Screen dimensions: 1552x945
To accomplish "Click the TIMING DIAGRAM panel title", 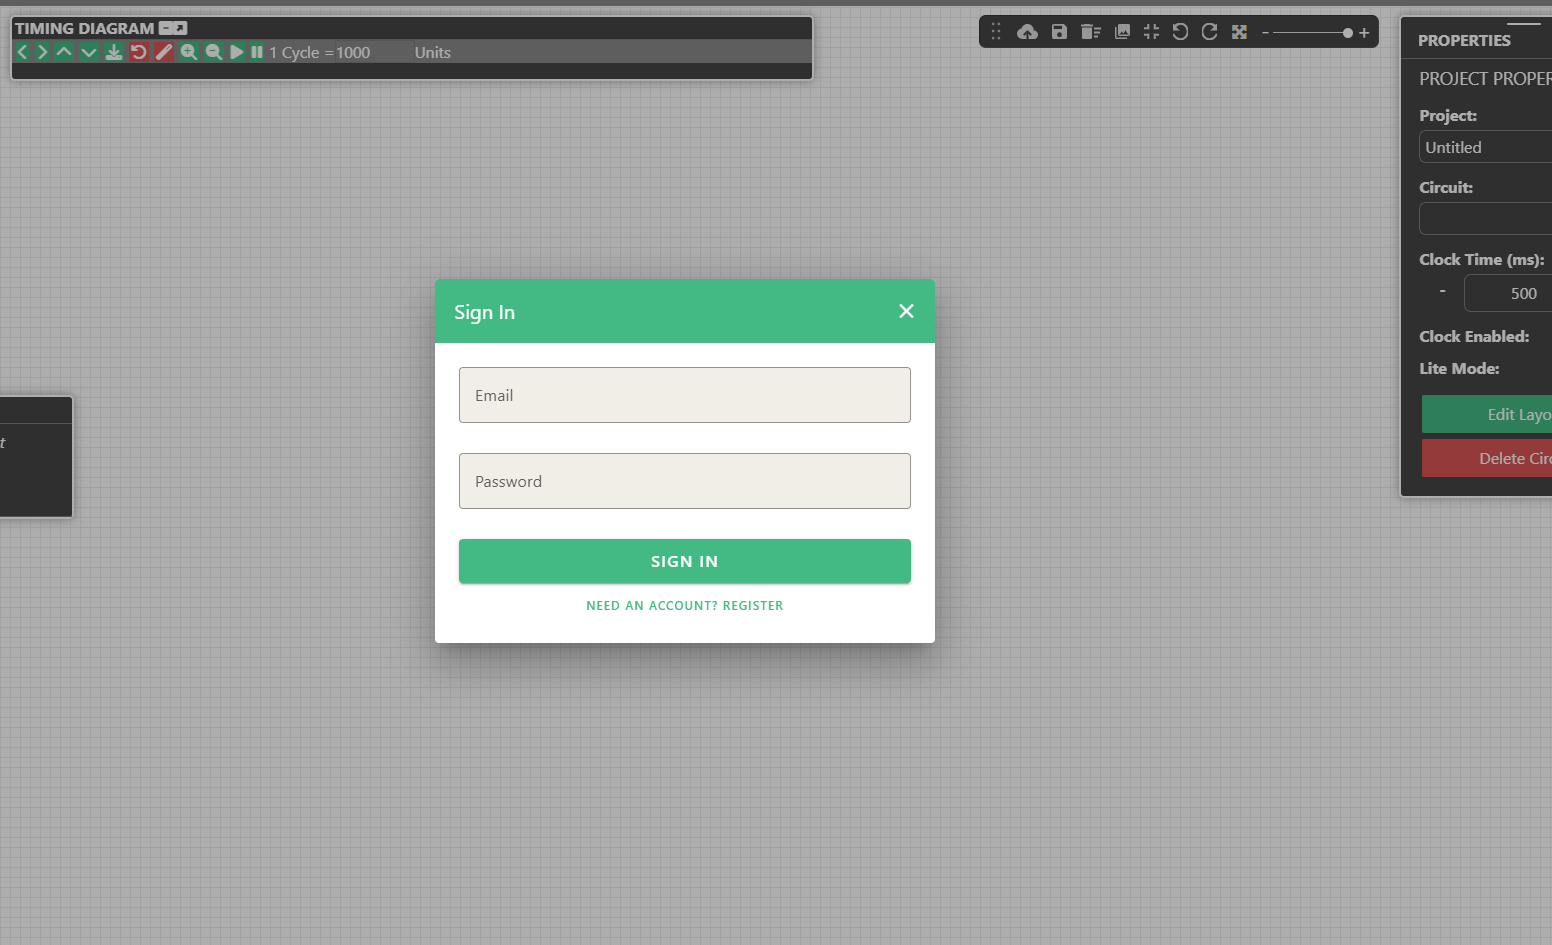I will coord(86,28).
